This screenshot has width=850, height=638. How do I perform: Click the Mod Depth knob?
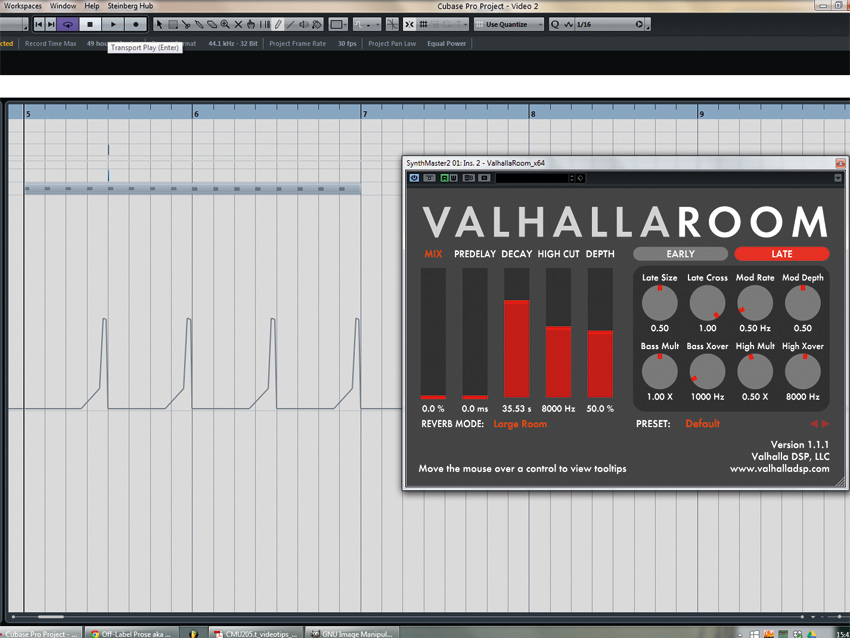[803, 303]
